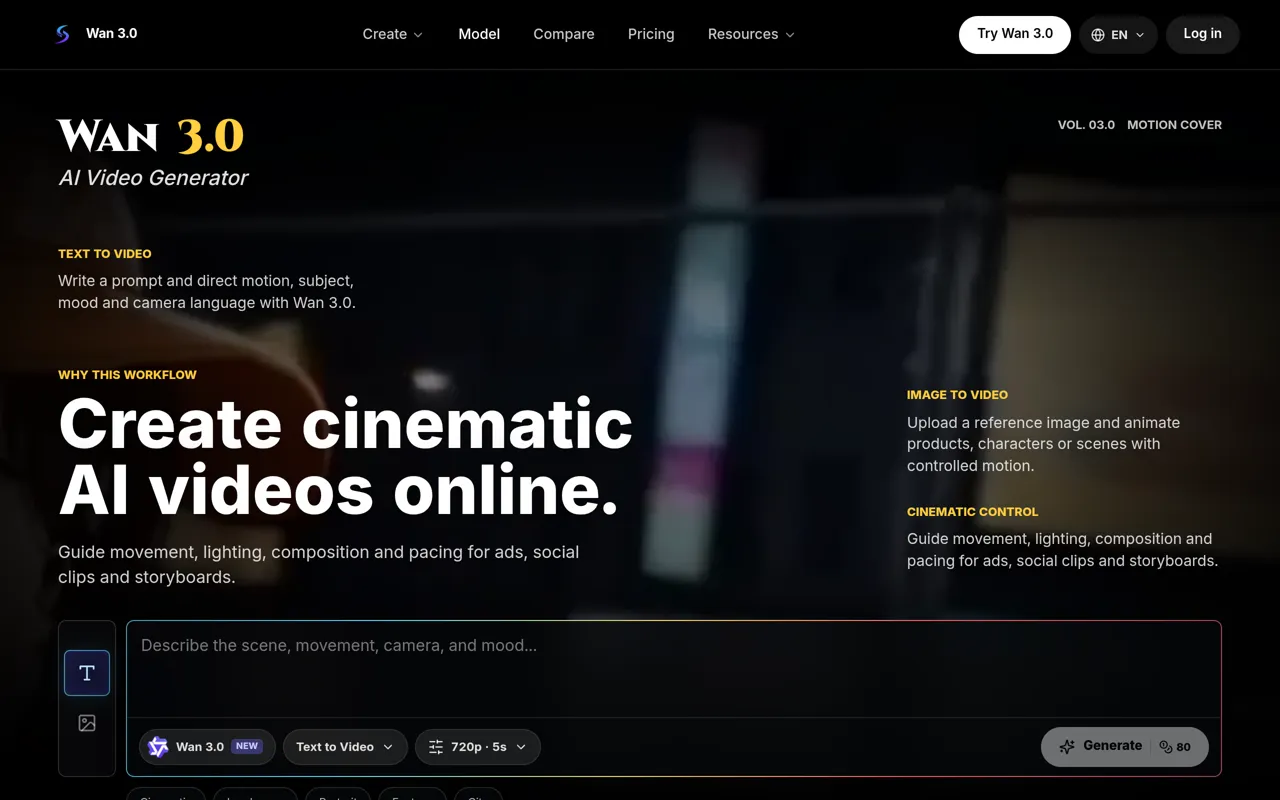Expand the Create menu
Image resolution: width=1280 pixels, height=800 pixels.
tap(393, 34)
